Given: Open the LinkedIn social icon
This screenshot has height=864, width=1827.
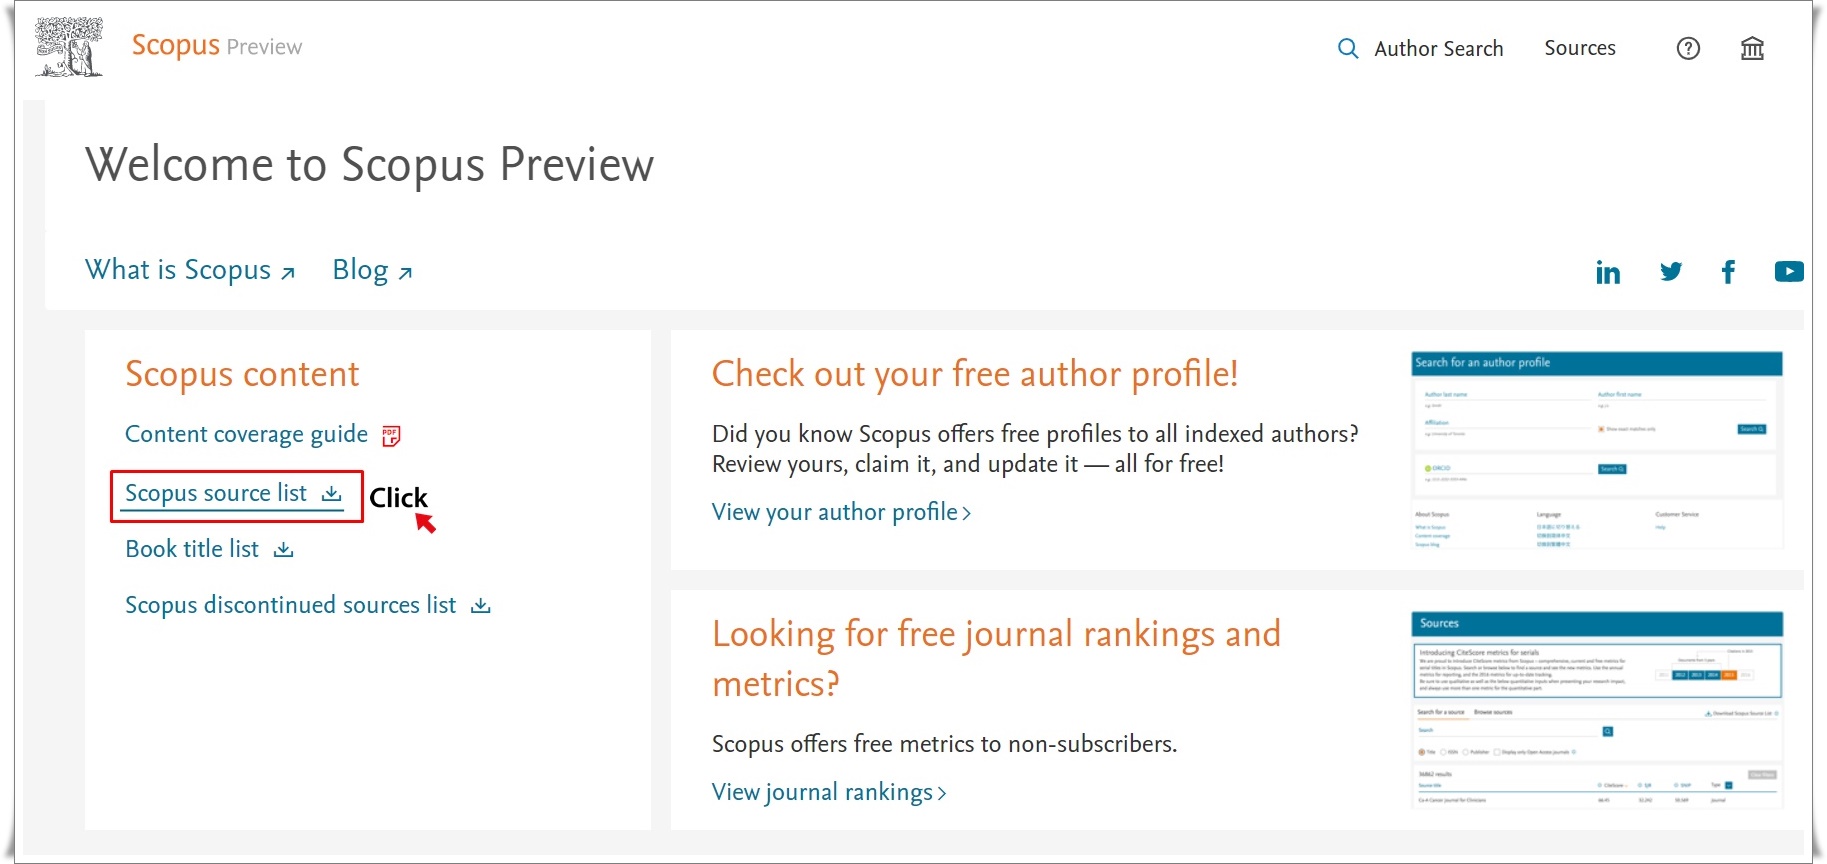Looking at the screenshot, I should (1608, 272).
